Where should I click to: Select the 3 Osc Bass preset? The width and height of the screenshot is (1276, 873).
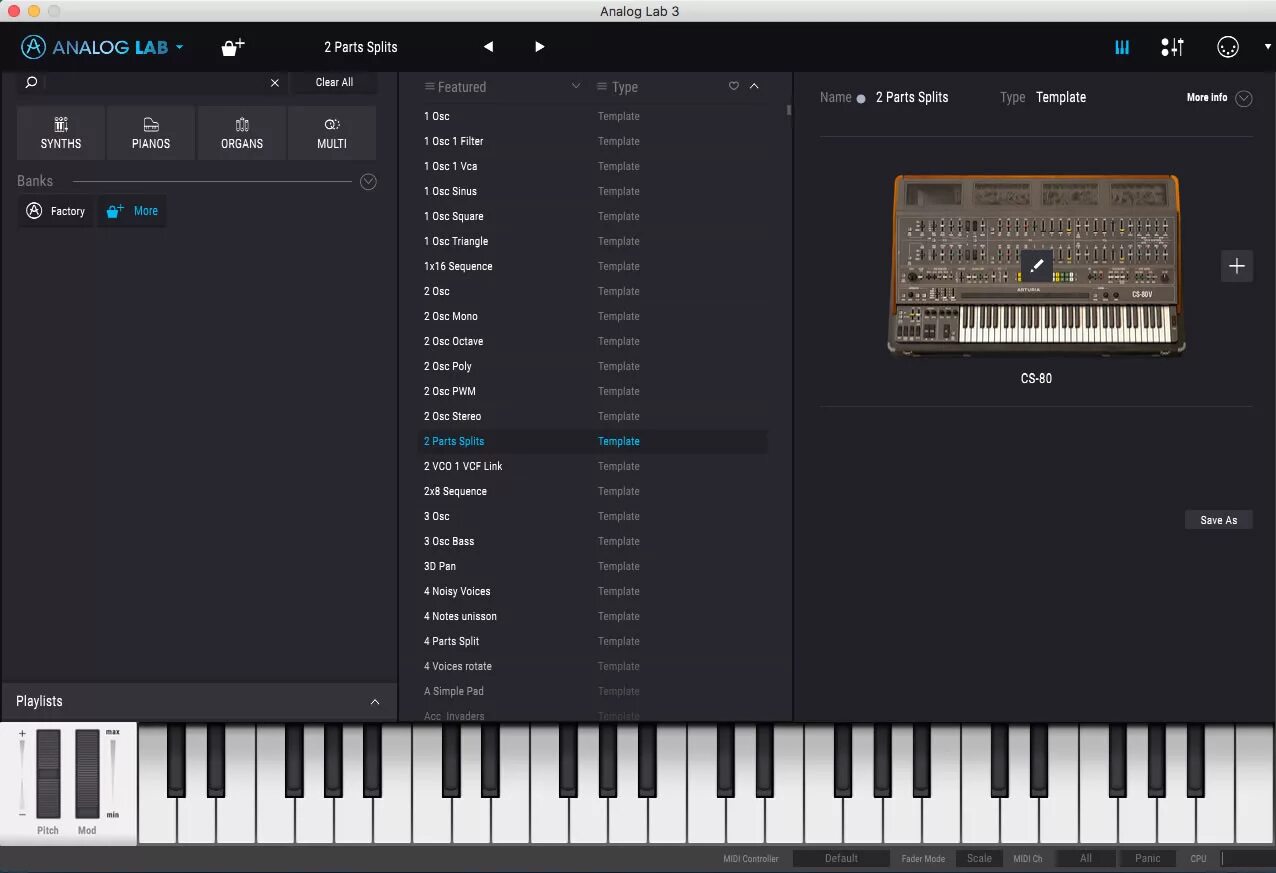click(x=595, y=541)
